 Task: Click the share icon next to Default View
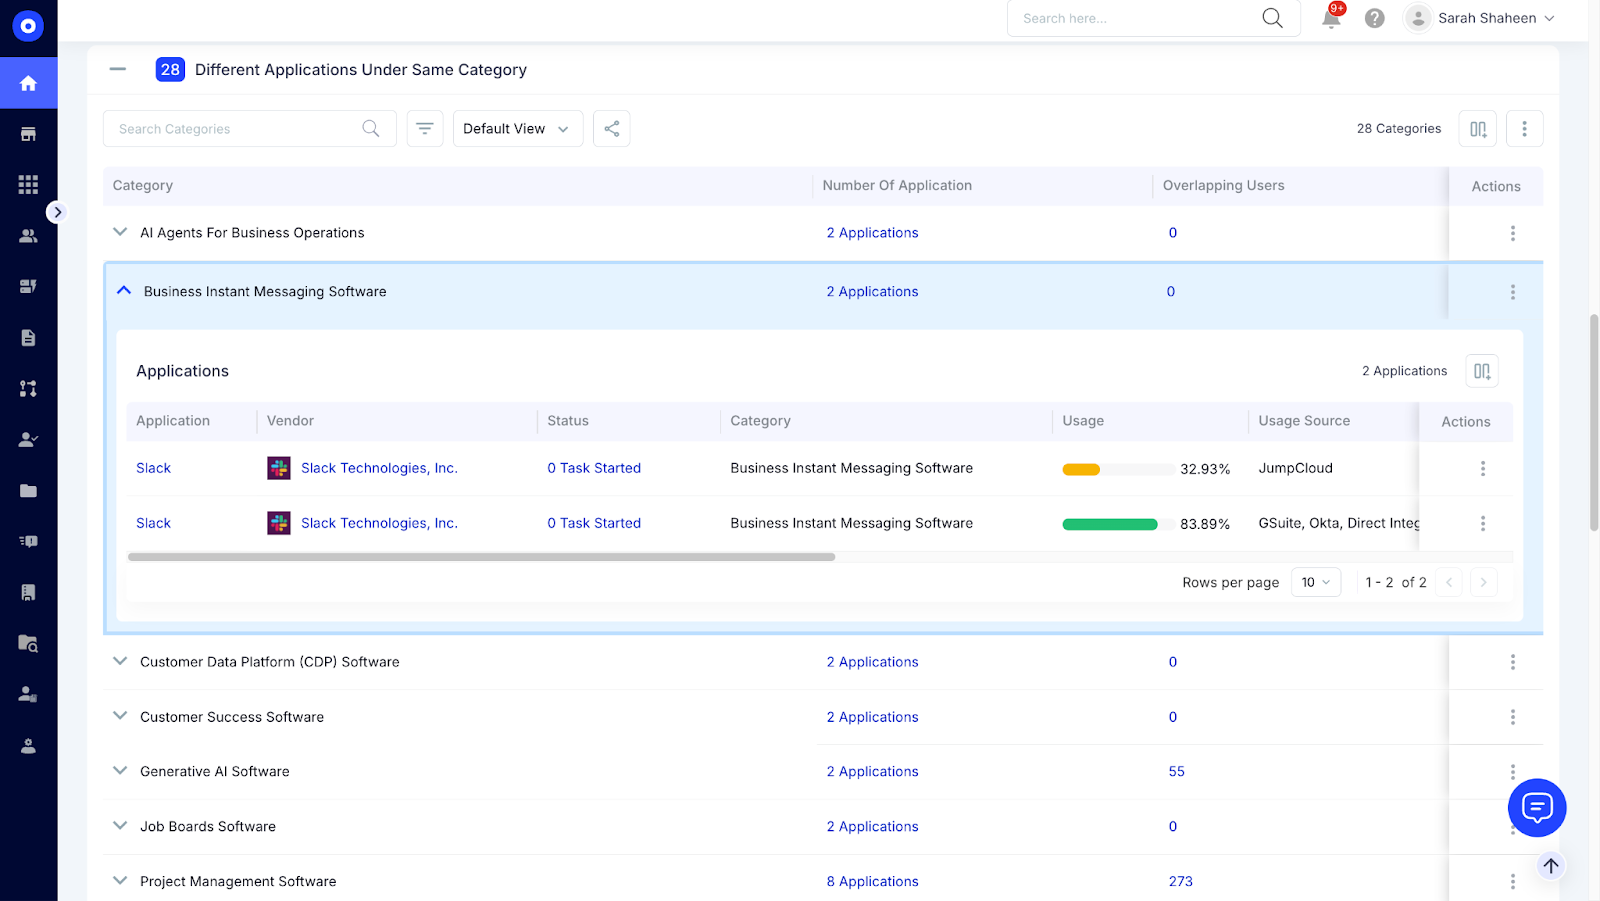[x=611, y=128]
